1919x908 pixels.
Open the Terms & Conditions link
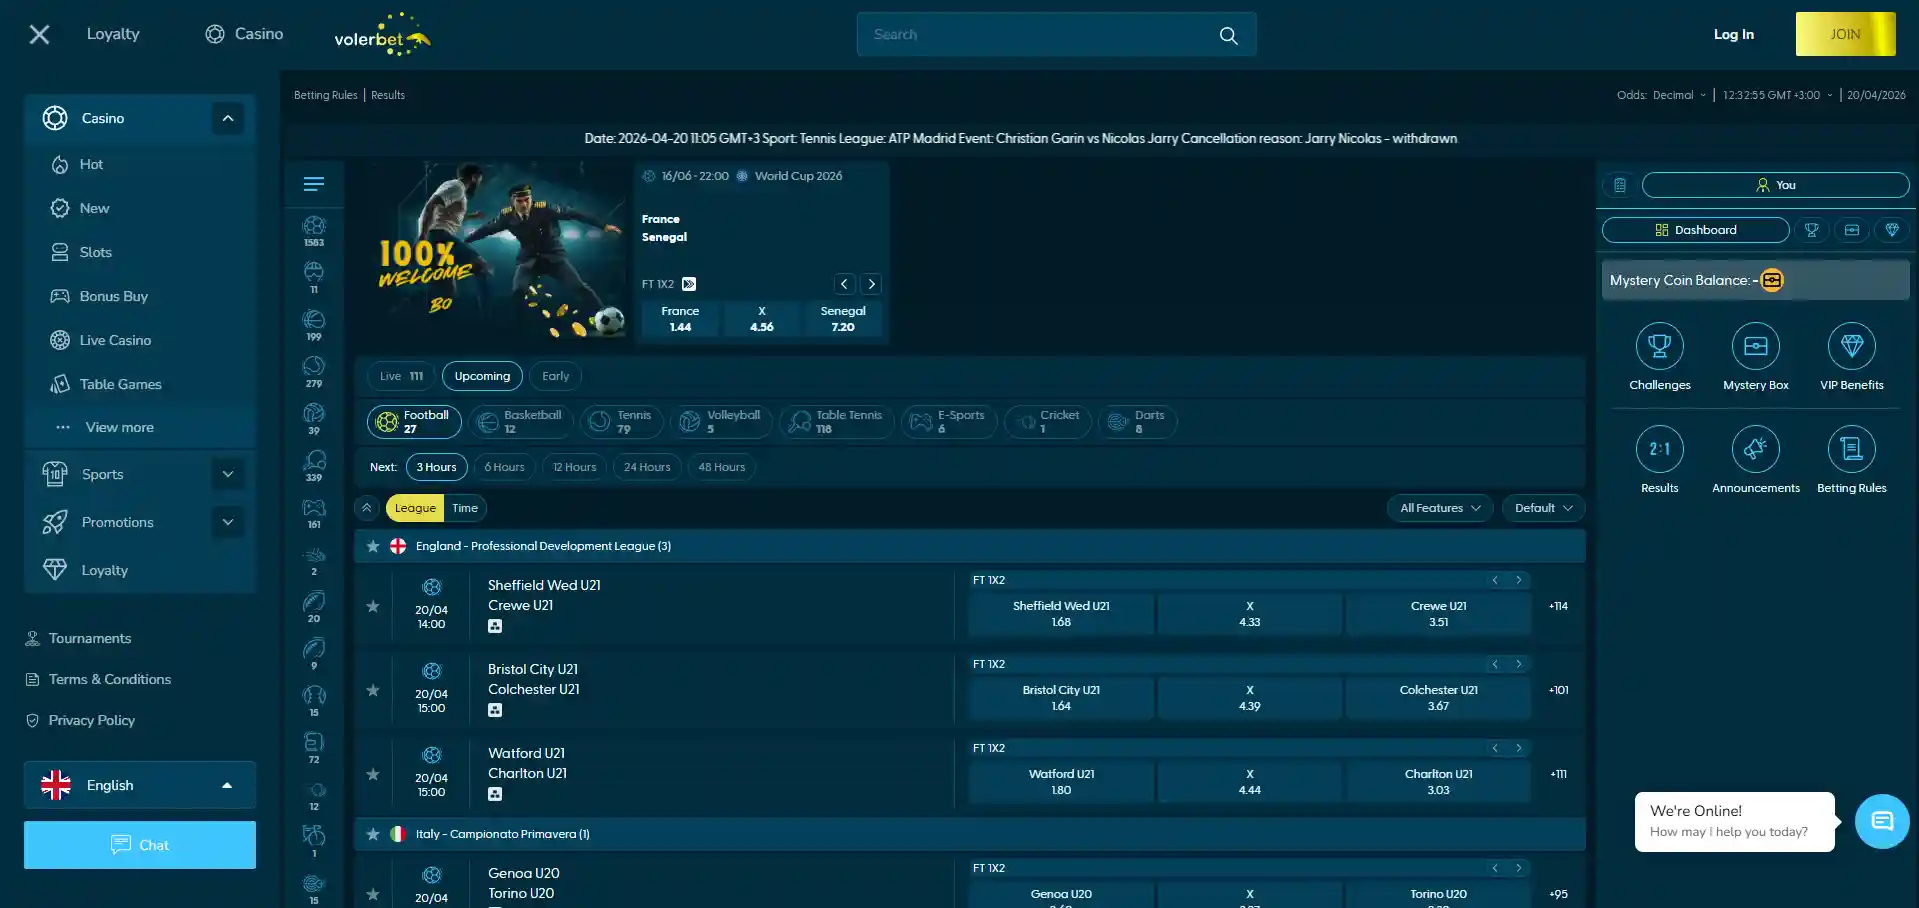pos(110,679)
